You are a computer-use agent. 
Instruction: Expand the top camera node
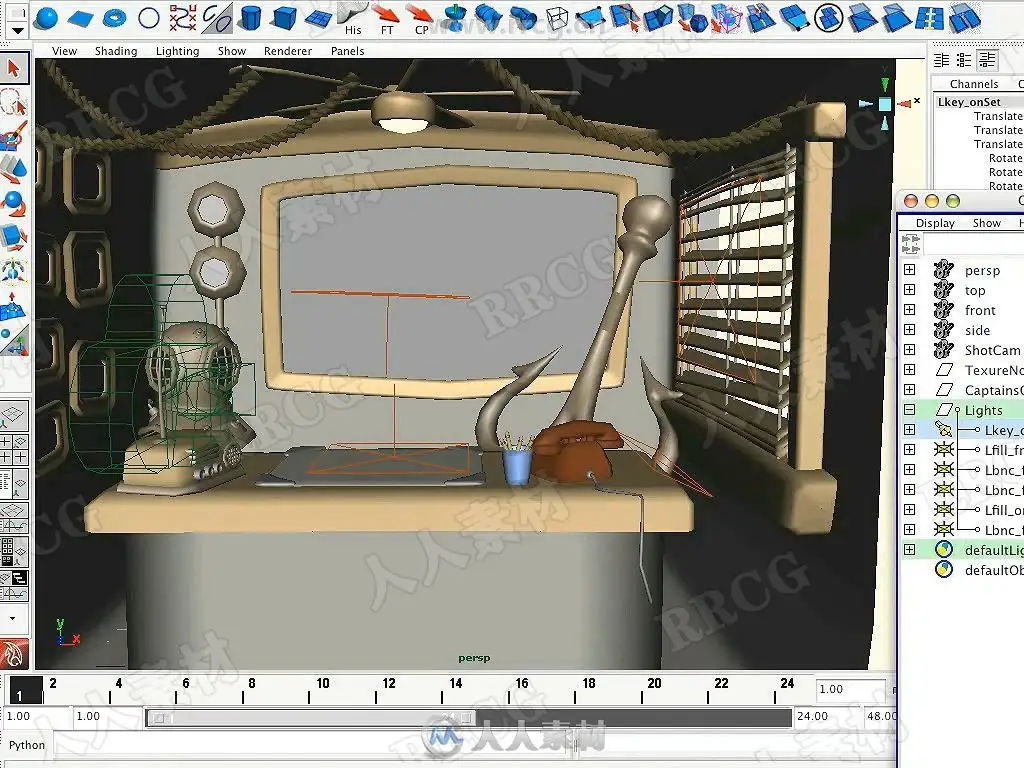909,289
